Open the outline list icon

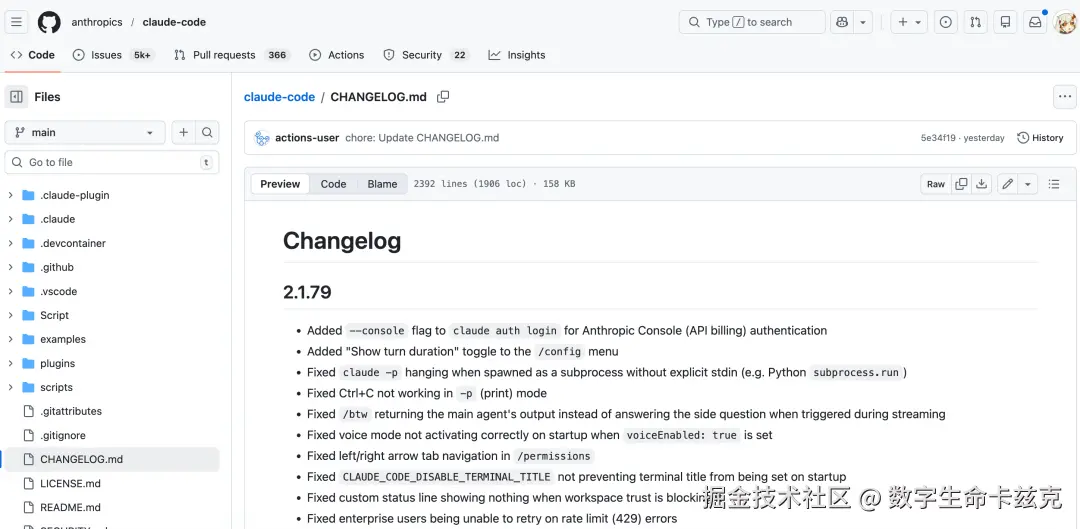click(1054, 184)
